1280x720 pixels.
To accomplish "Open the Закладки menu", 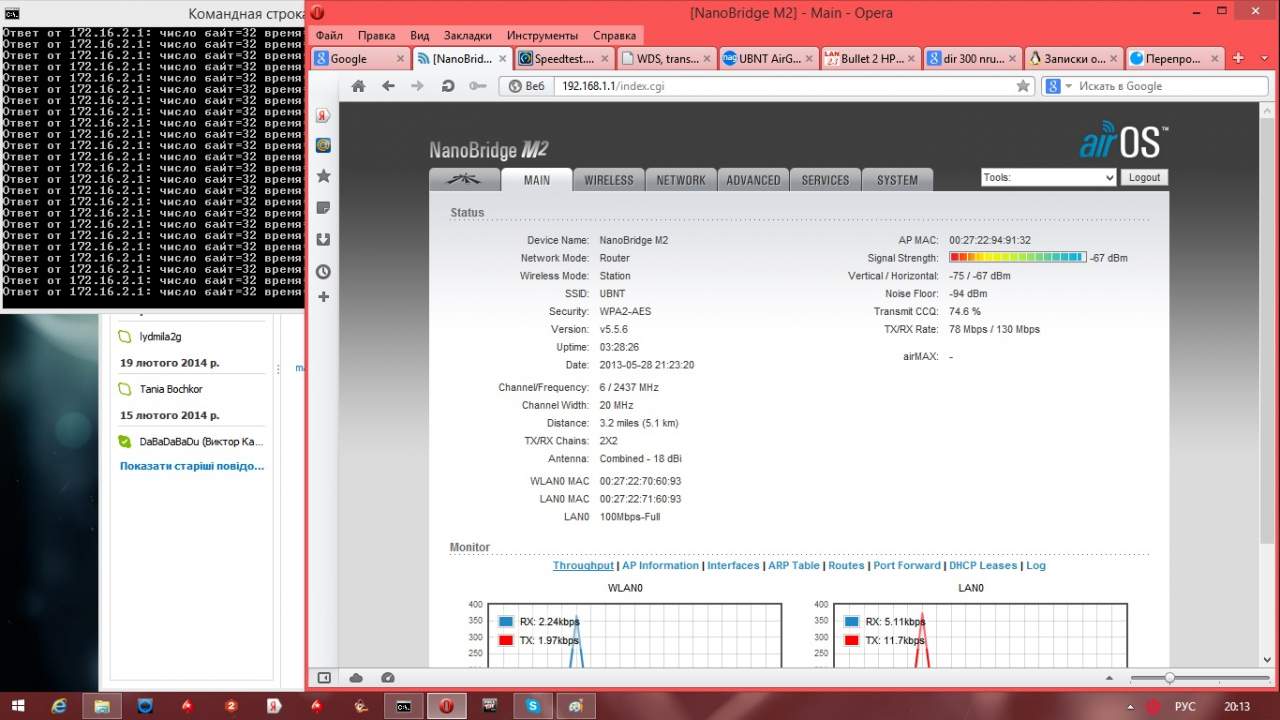I will [x=468, y=35].
